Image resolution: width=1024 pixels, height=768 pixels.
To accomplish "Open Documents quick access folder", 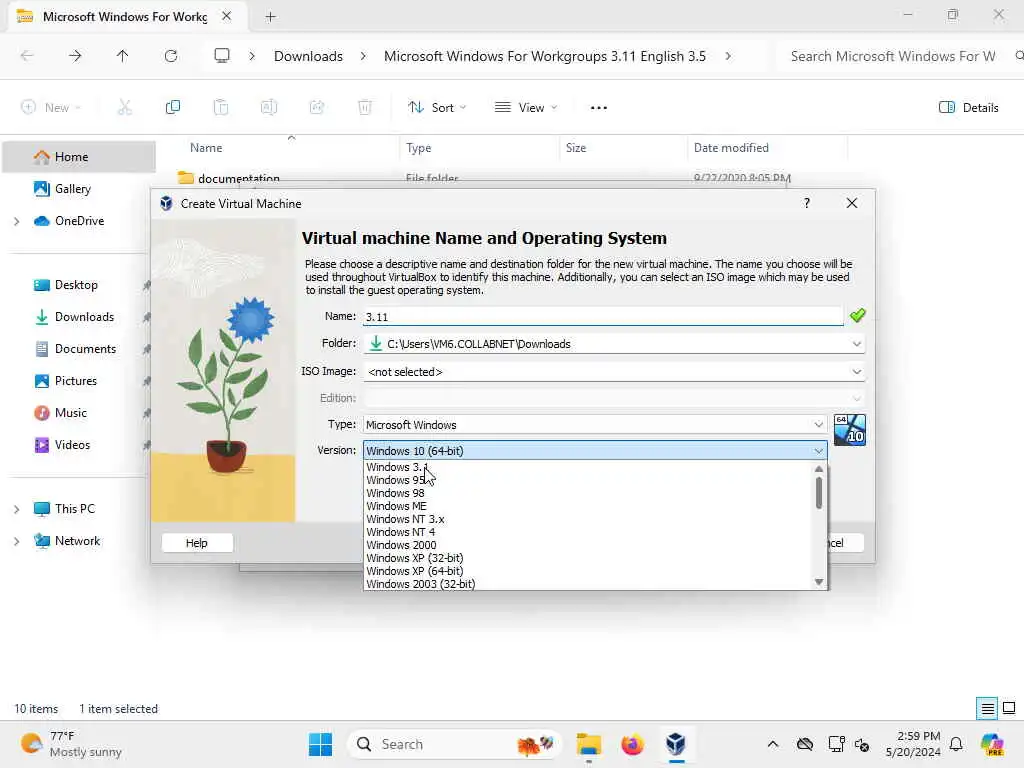I will pos(85,349).
